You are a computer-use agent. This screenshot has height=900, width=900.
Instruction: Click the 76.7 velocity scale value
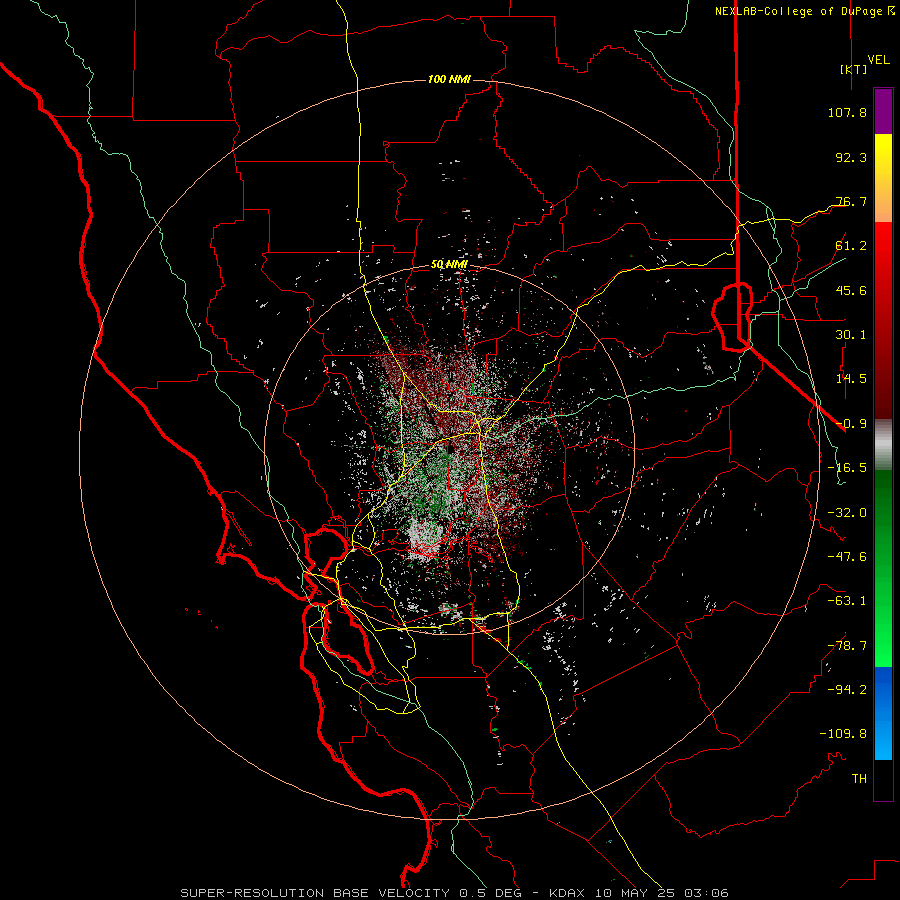[851, 201]
